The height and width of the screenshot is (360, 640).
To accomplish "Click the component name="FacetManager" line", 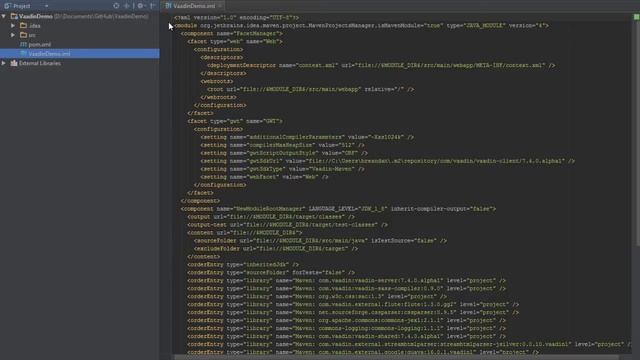I will coord(231,33).
